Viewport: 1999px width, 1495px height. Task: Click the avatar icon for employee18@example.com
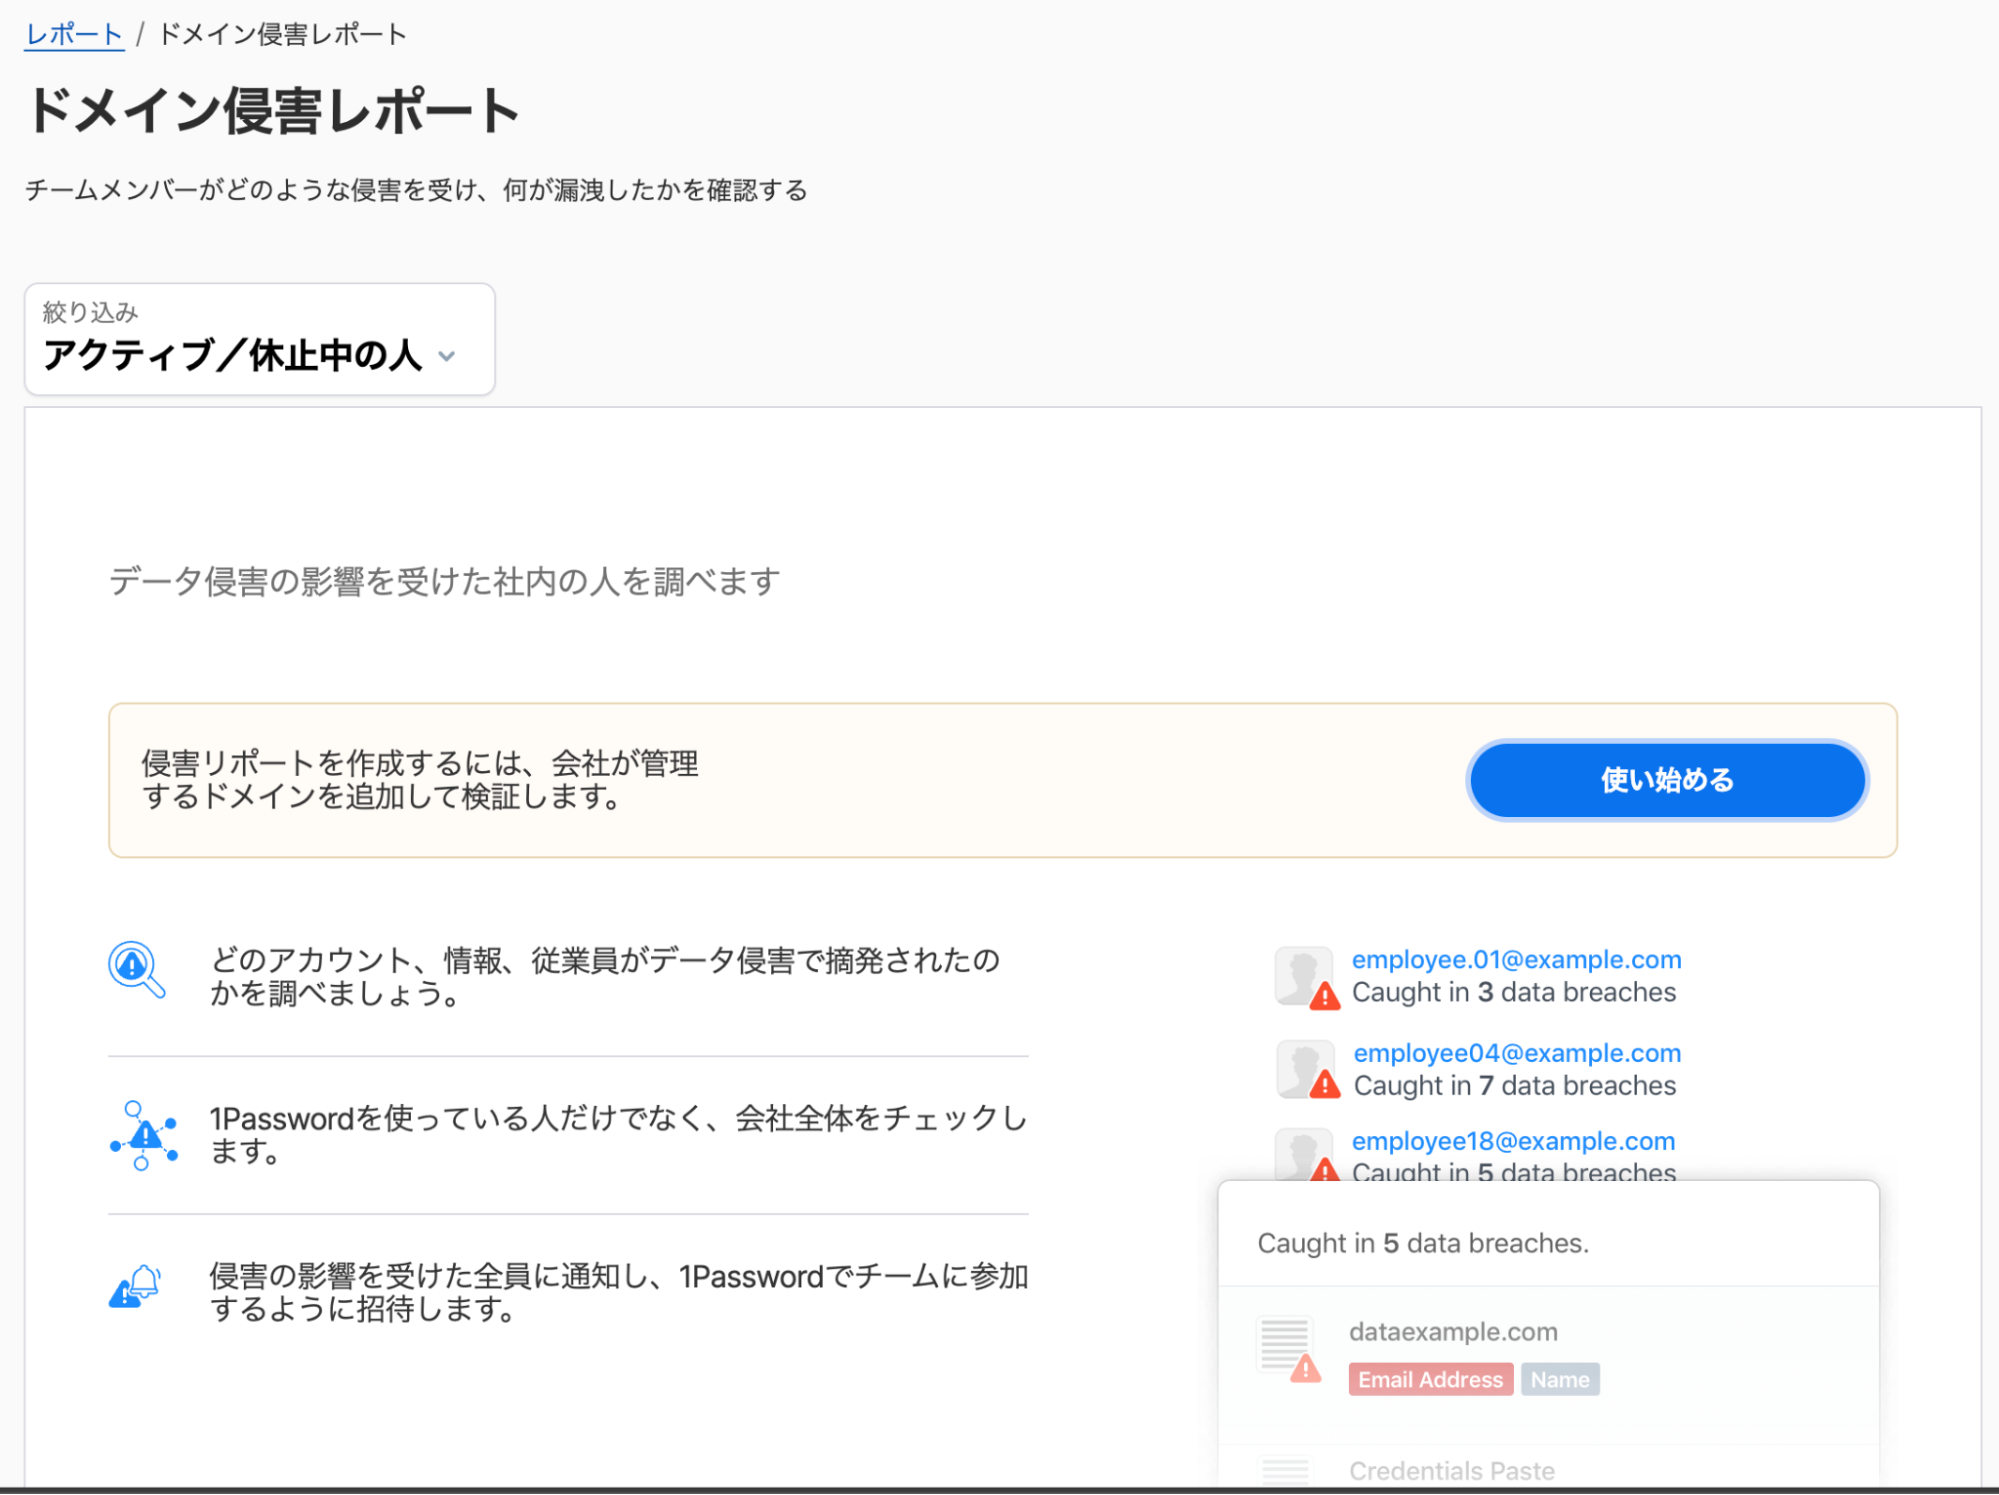(x=1303, y=1152)
